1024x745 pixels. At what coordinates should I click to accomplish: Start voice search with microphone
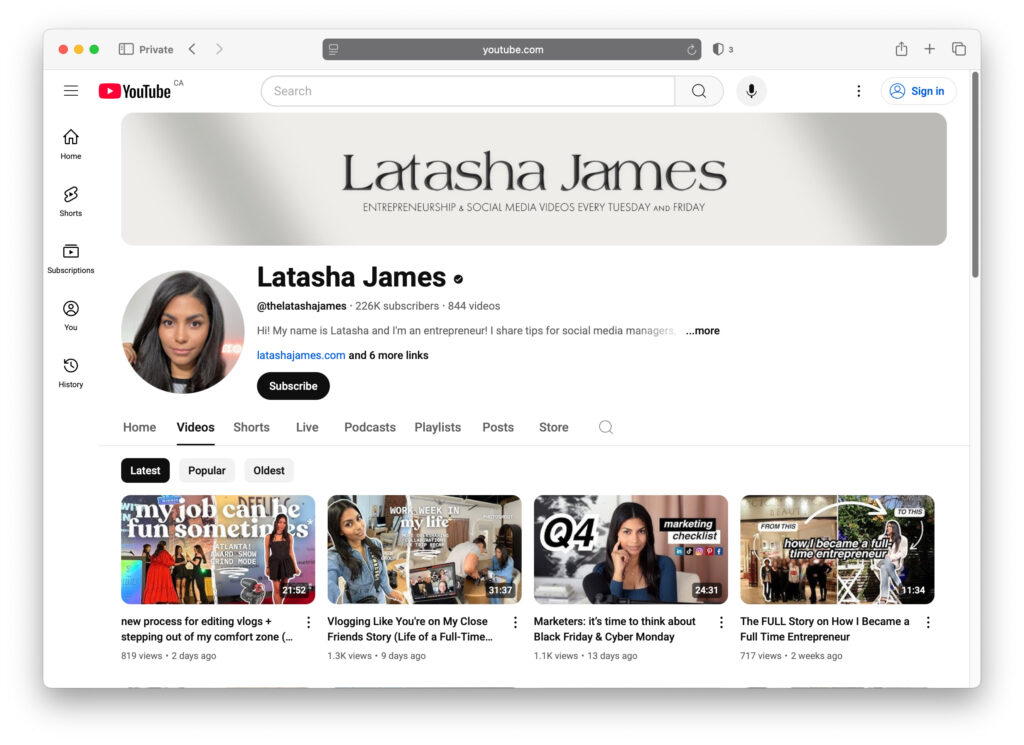point(752,91)
